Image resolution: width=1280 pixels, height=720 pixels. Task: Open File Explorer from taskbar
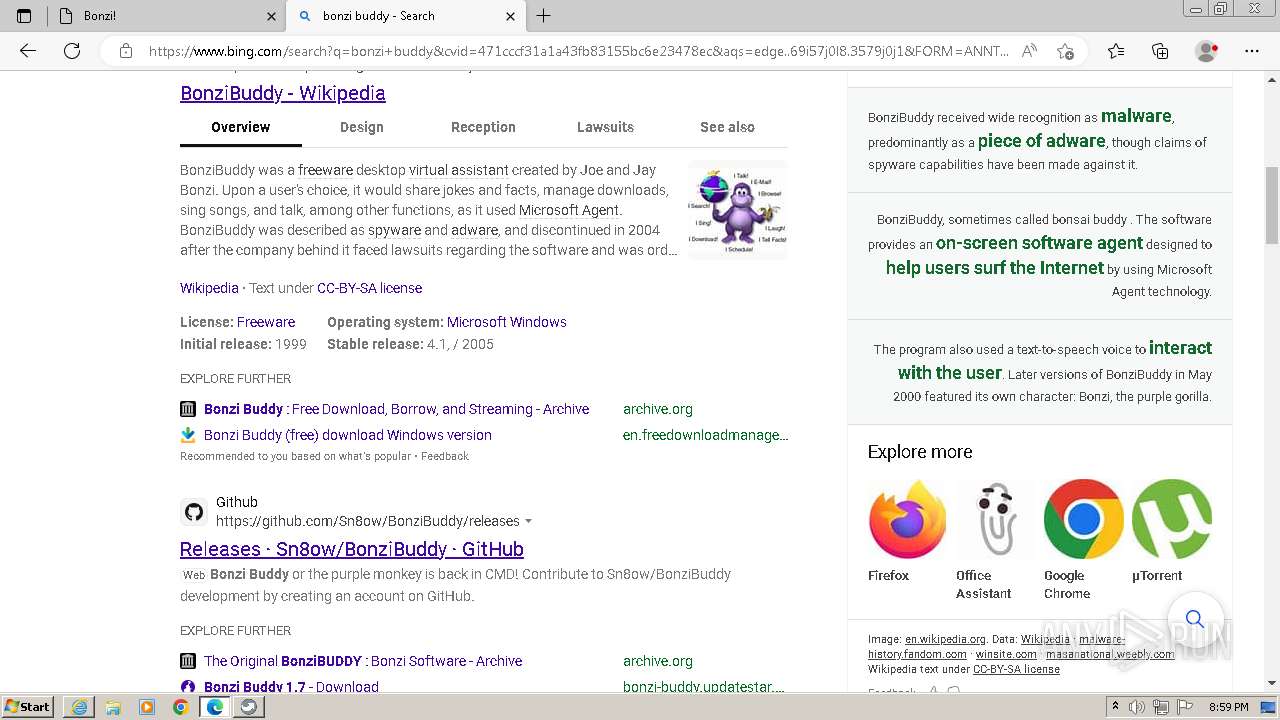(x=113, y=707)
